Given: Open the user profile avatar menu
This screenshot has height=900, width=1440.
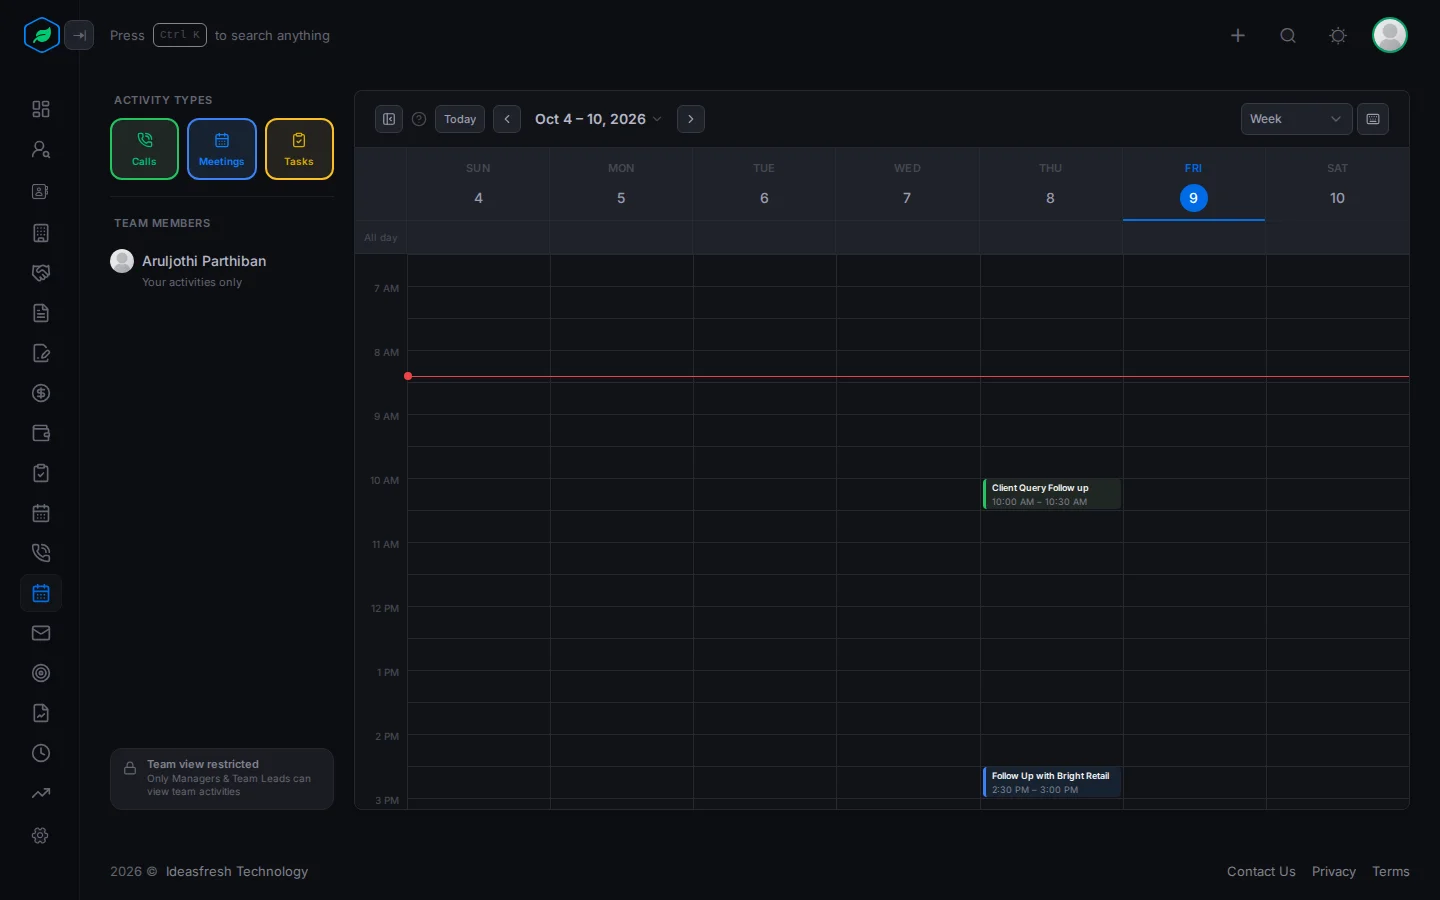Looking at the screenshot, I should click(x=1390, y=35).
